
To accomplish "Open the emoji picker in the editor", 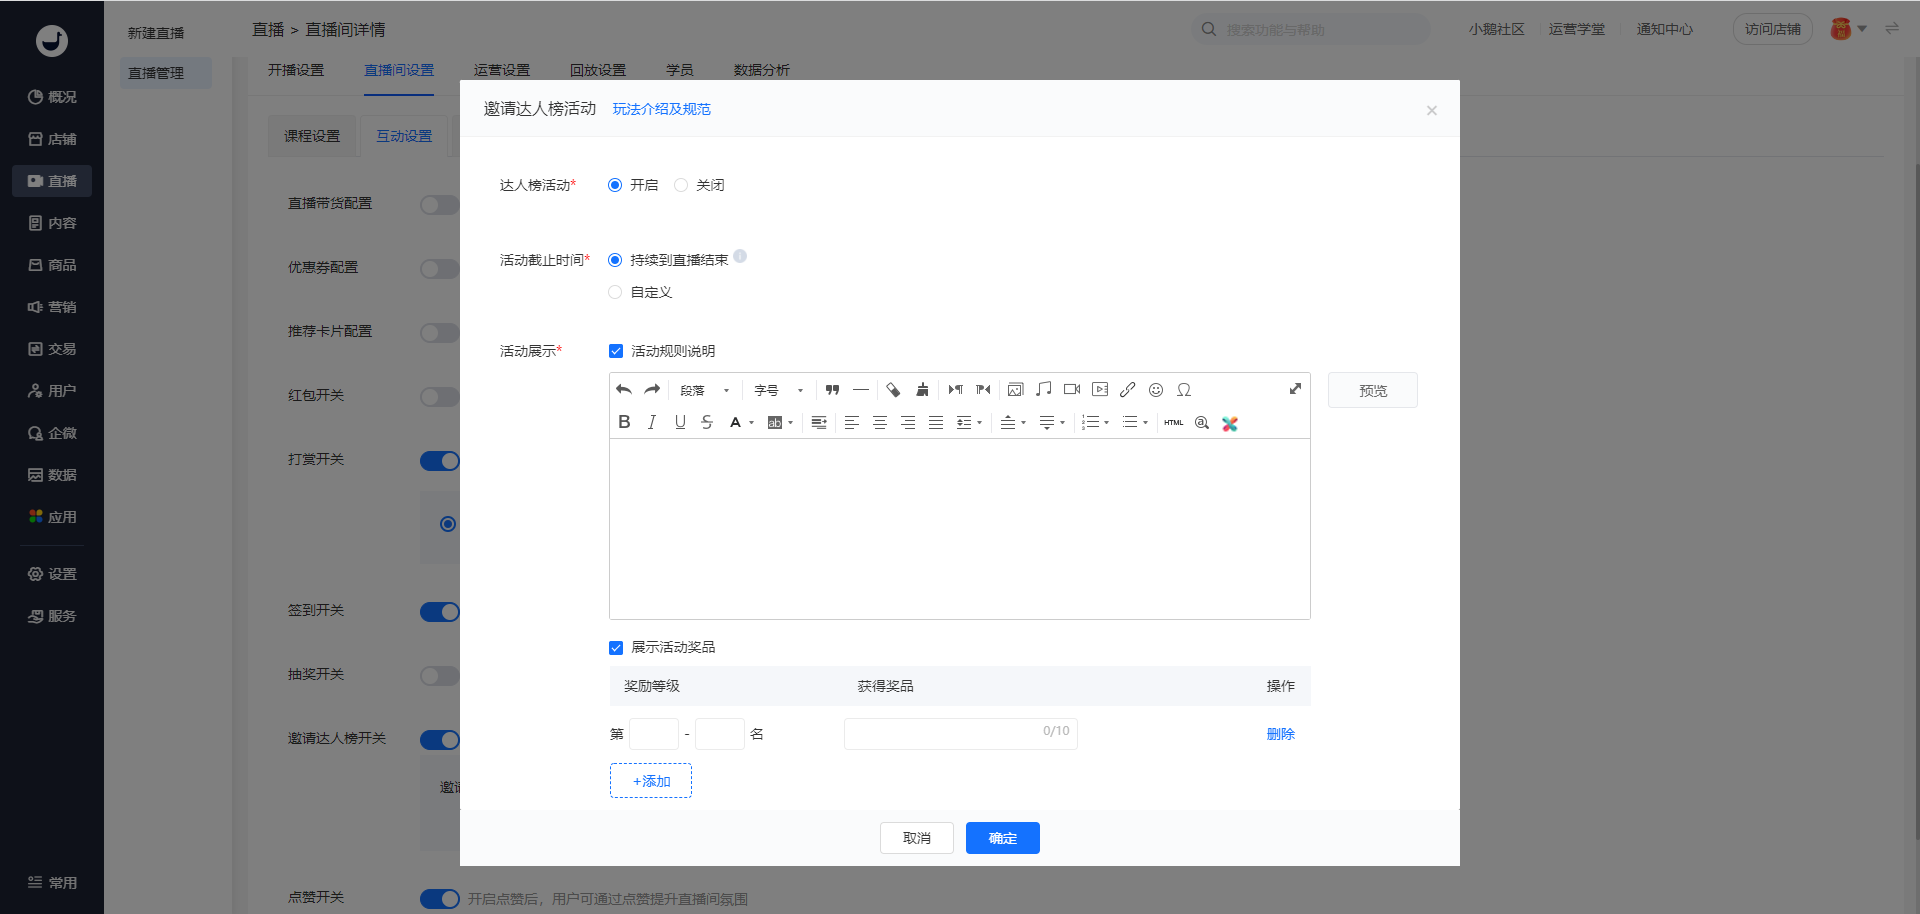I will (x=1156, y=390).
